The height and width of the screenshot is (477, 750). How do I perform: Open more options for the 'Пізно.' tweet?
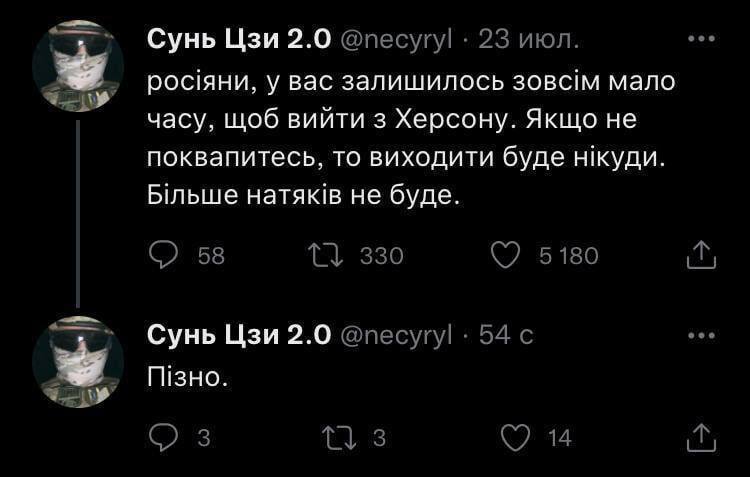tap(704, 336)
